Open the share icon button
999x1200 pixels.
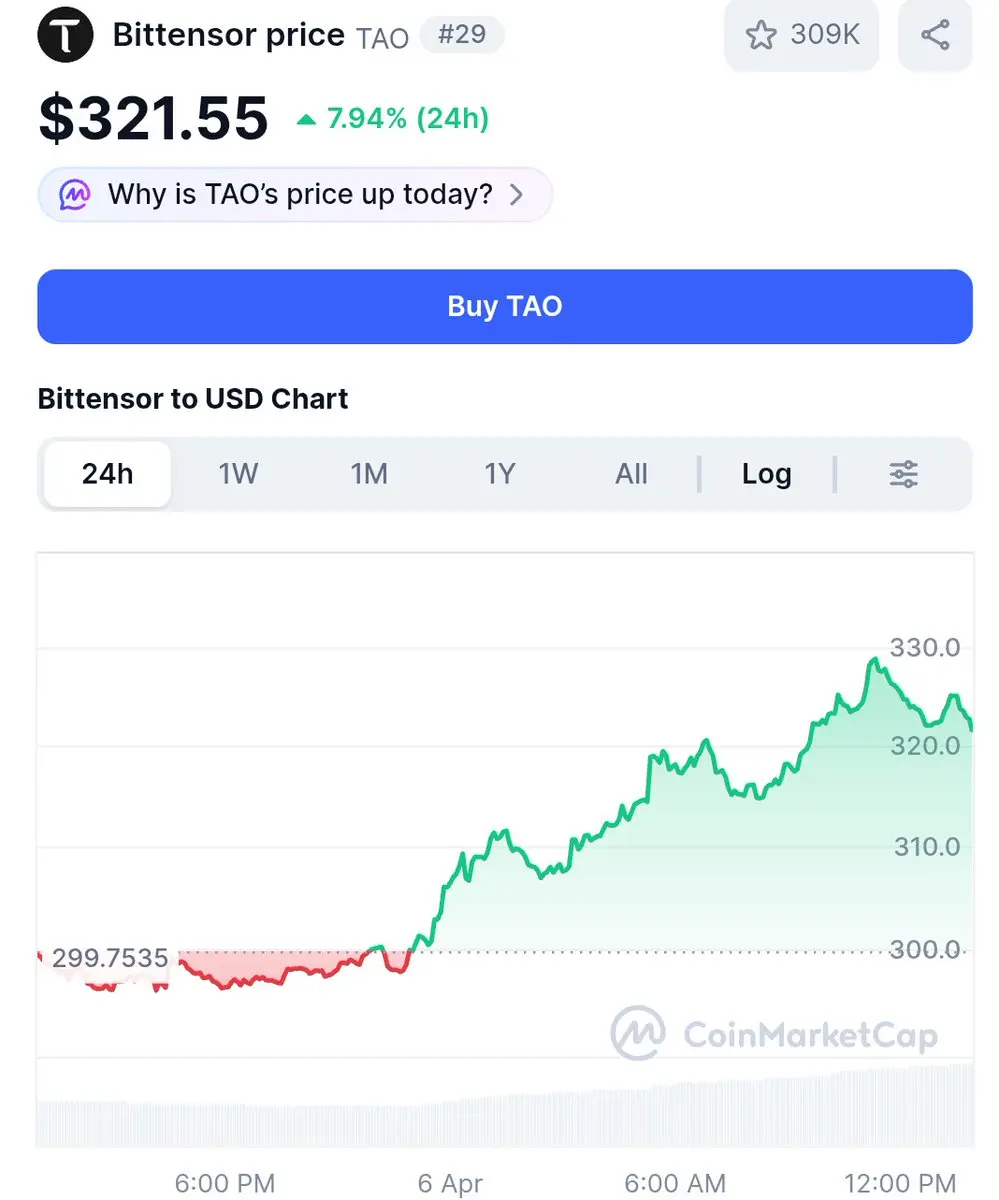(x=935, y=35)
